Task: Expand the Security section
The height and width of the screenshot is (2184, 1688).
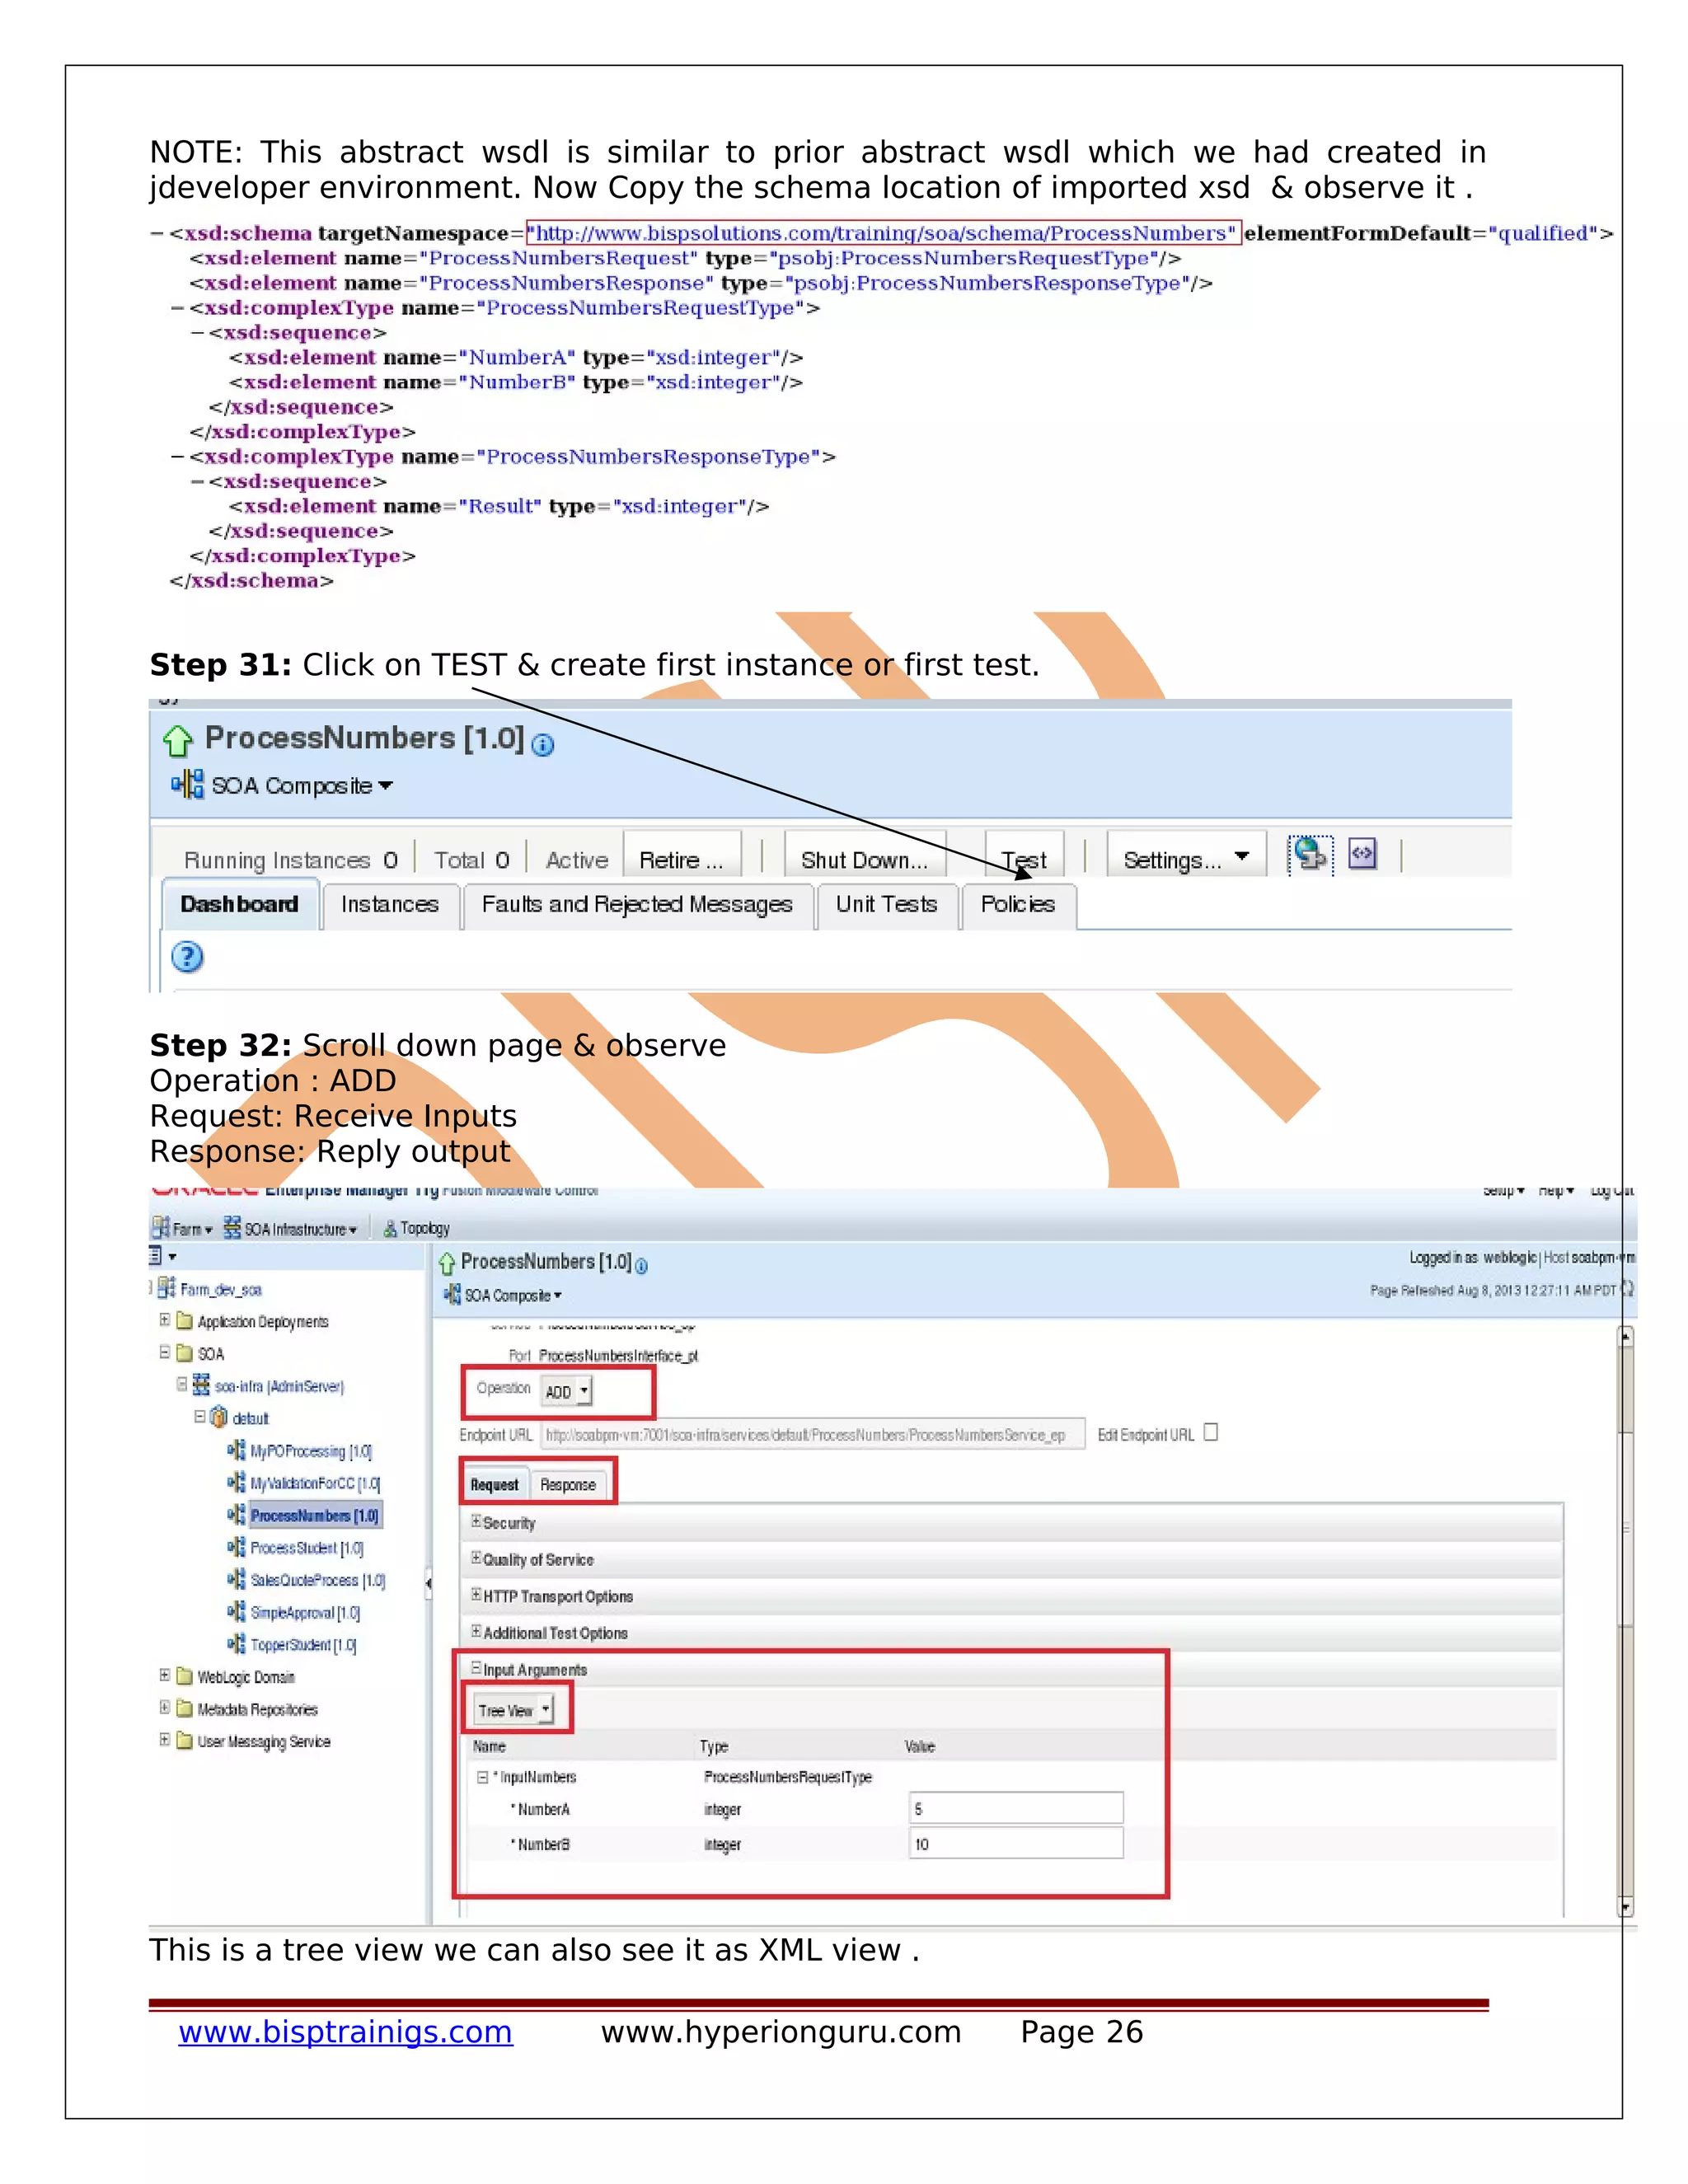Action: pyautogui.click(x=476, y=1520)
